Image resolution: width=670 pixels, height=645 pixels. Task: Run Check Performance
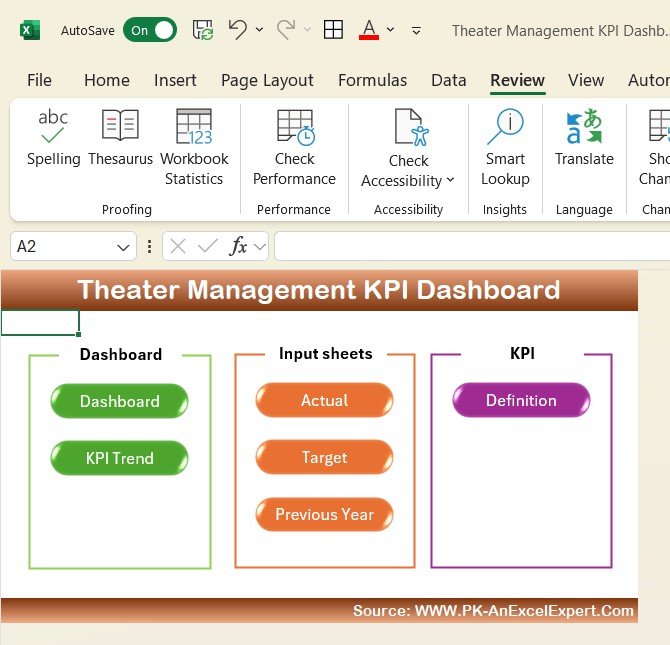pyautogui.click(x=294, y=147)
